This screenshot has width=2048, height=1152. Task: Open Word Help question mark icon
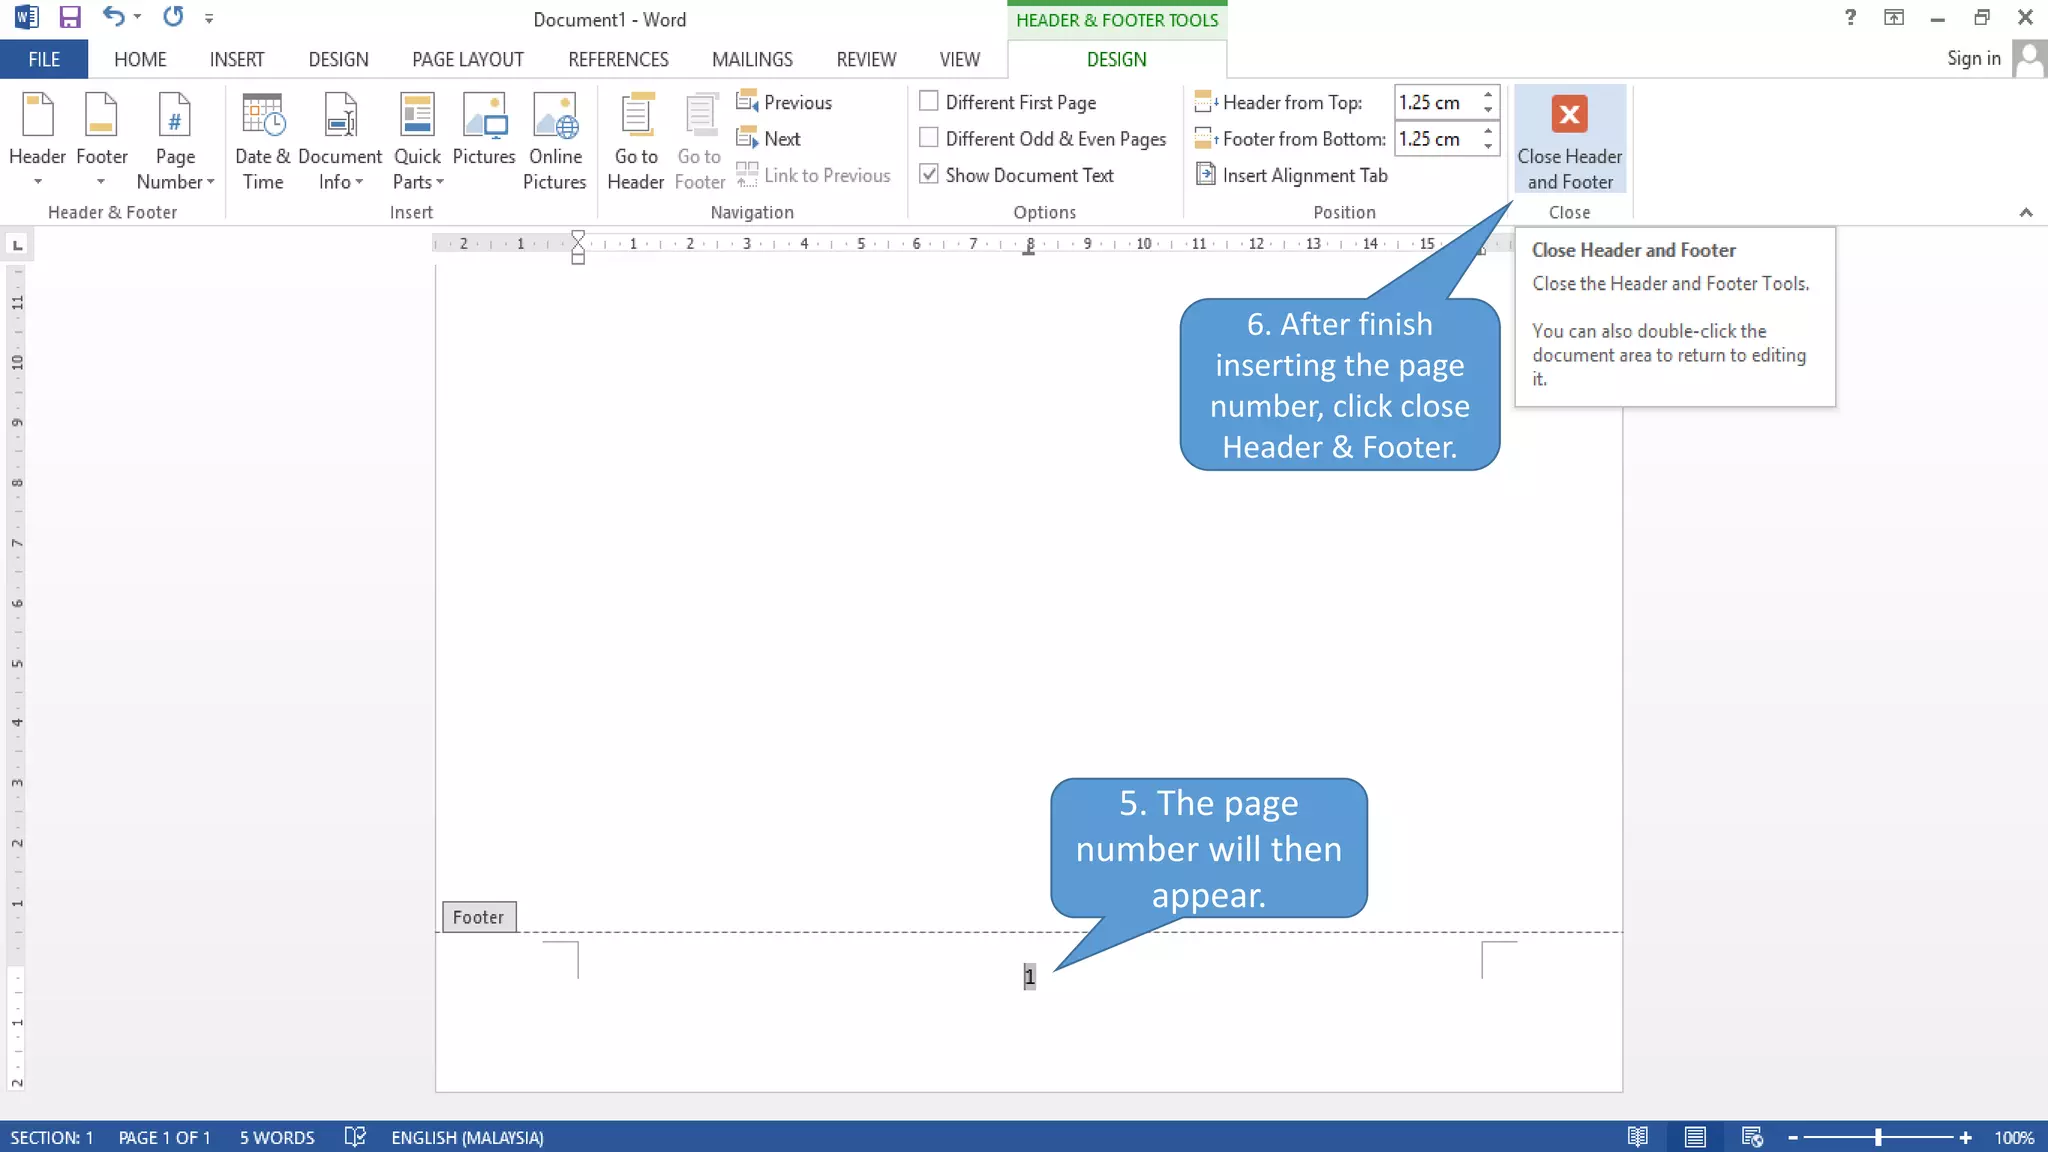pyautogui.click(x=1850, y=17)
